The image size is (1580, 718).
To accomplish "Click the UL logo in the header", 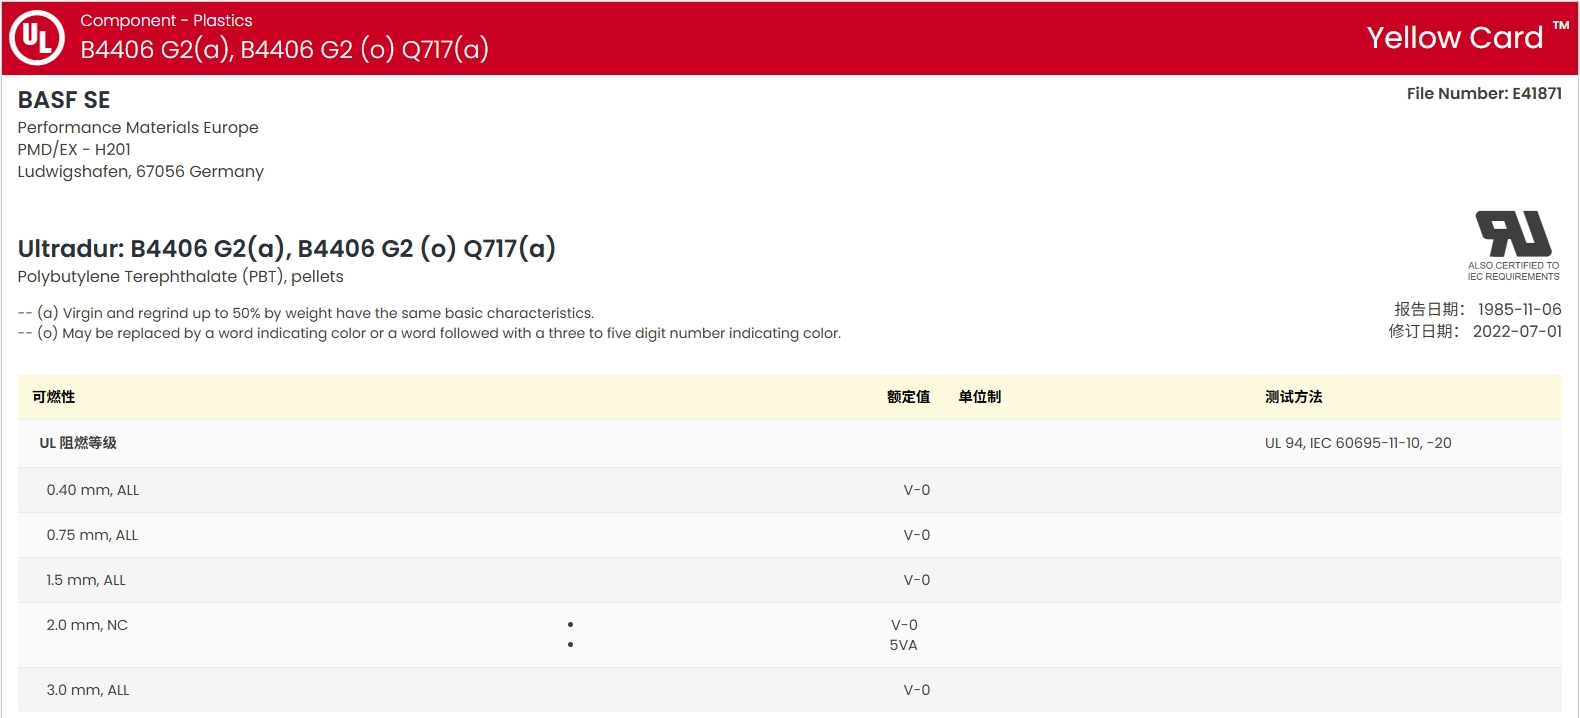I will coord(37,38).
